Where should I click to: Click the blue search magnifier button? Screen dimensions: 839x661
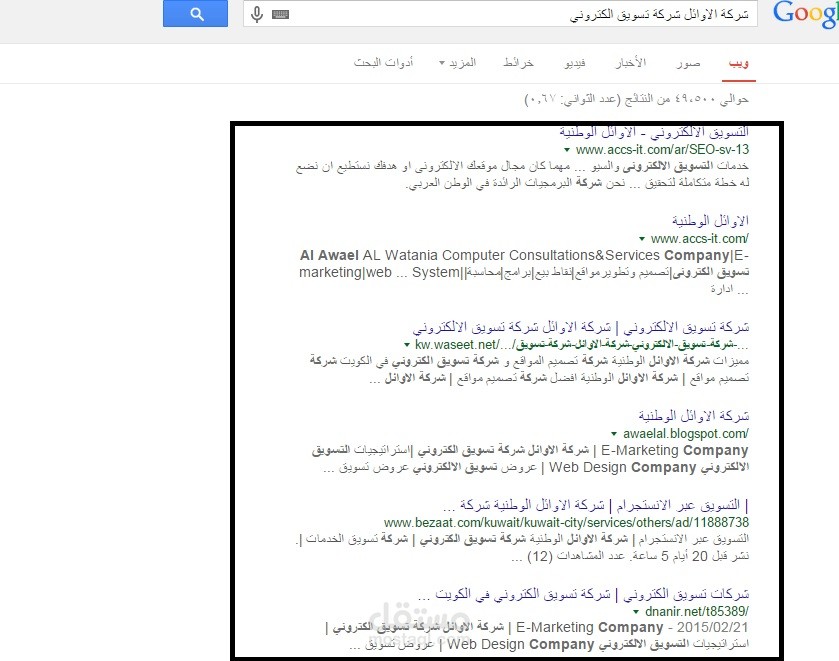tap(195, 13)
